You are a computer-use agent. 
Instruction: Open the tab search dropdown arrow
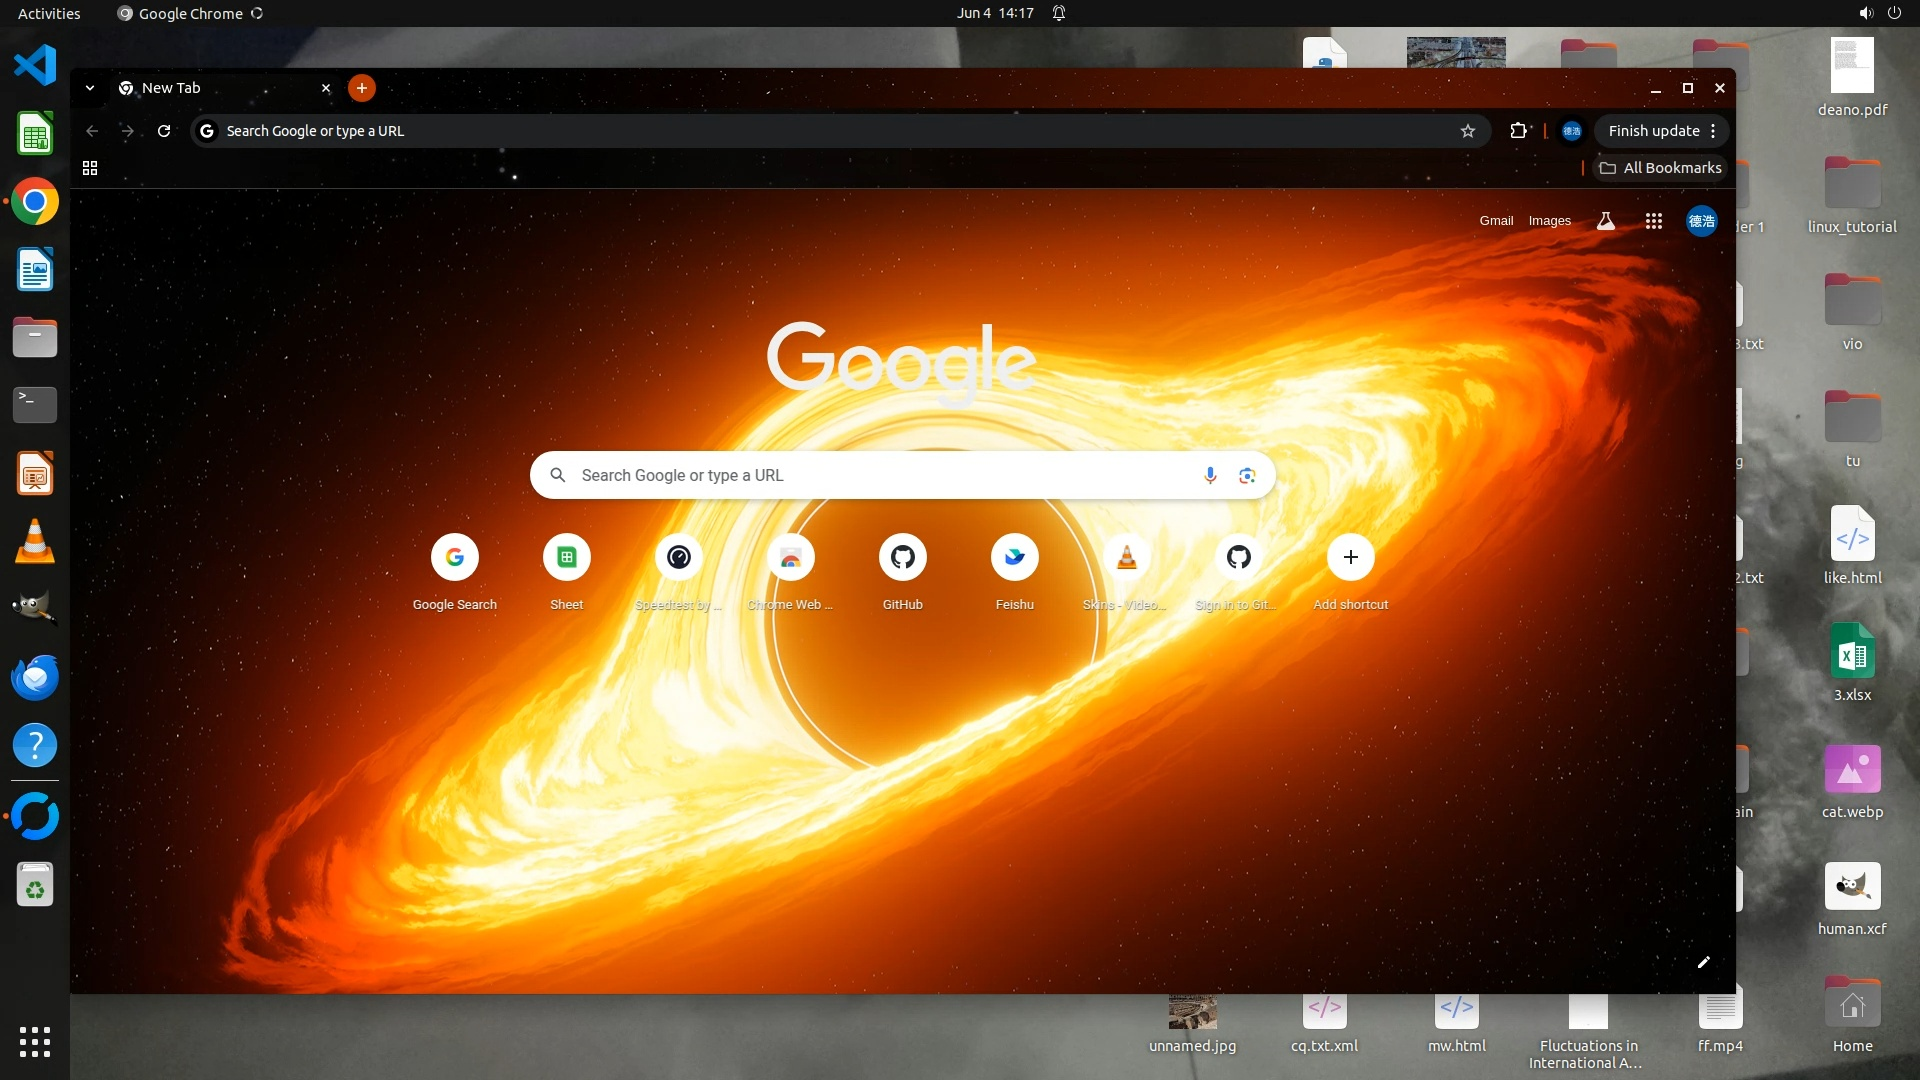(x=90, y=88)
